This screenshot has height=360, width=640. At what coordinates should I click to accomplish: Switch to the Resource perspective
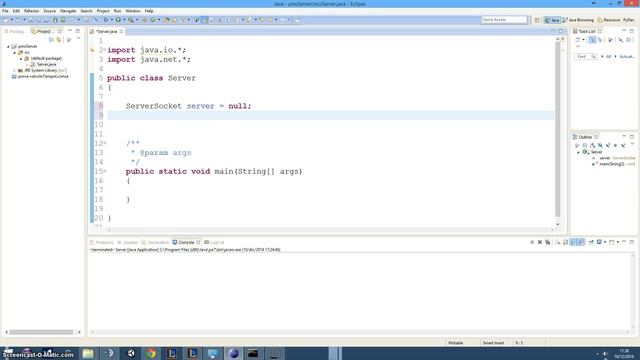click(x=609, y=20)
